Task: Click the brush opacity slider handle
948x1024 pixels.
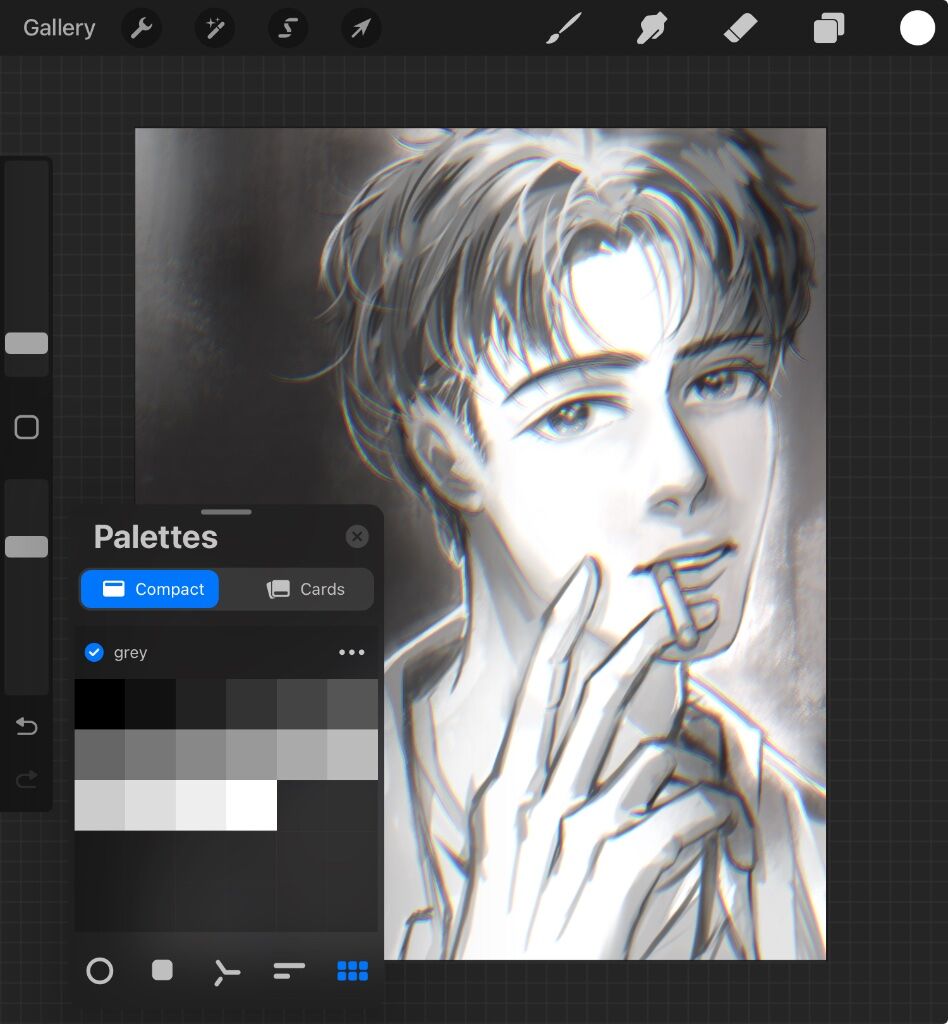Action: (x=26, y=547)
